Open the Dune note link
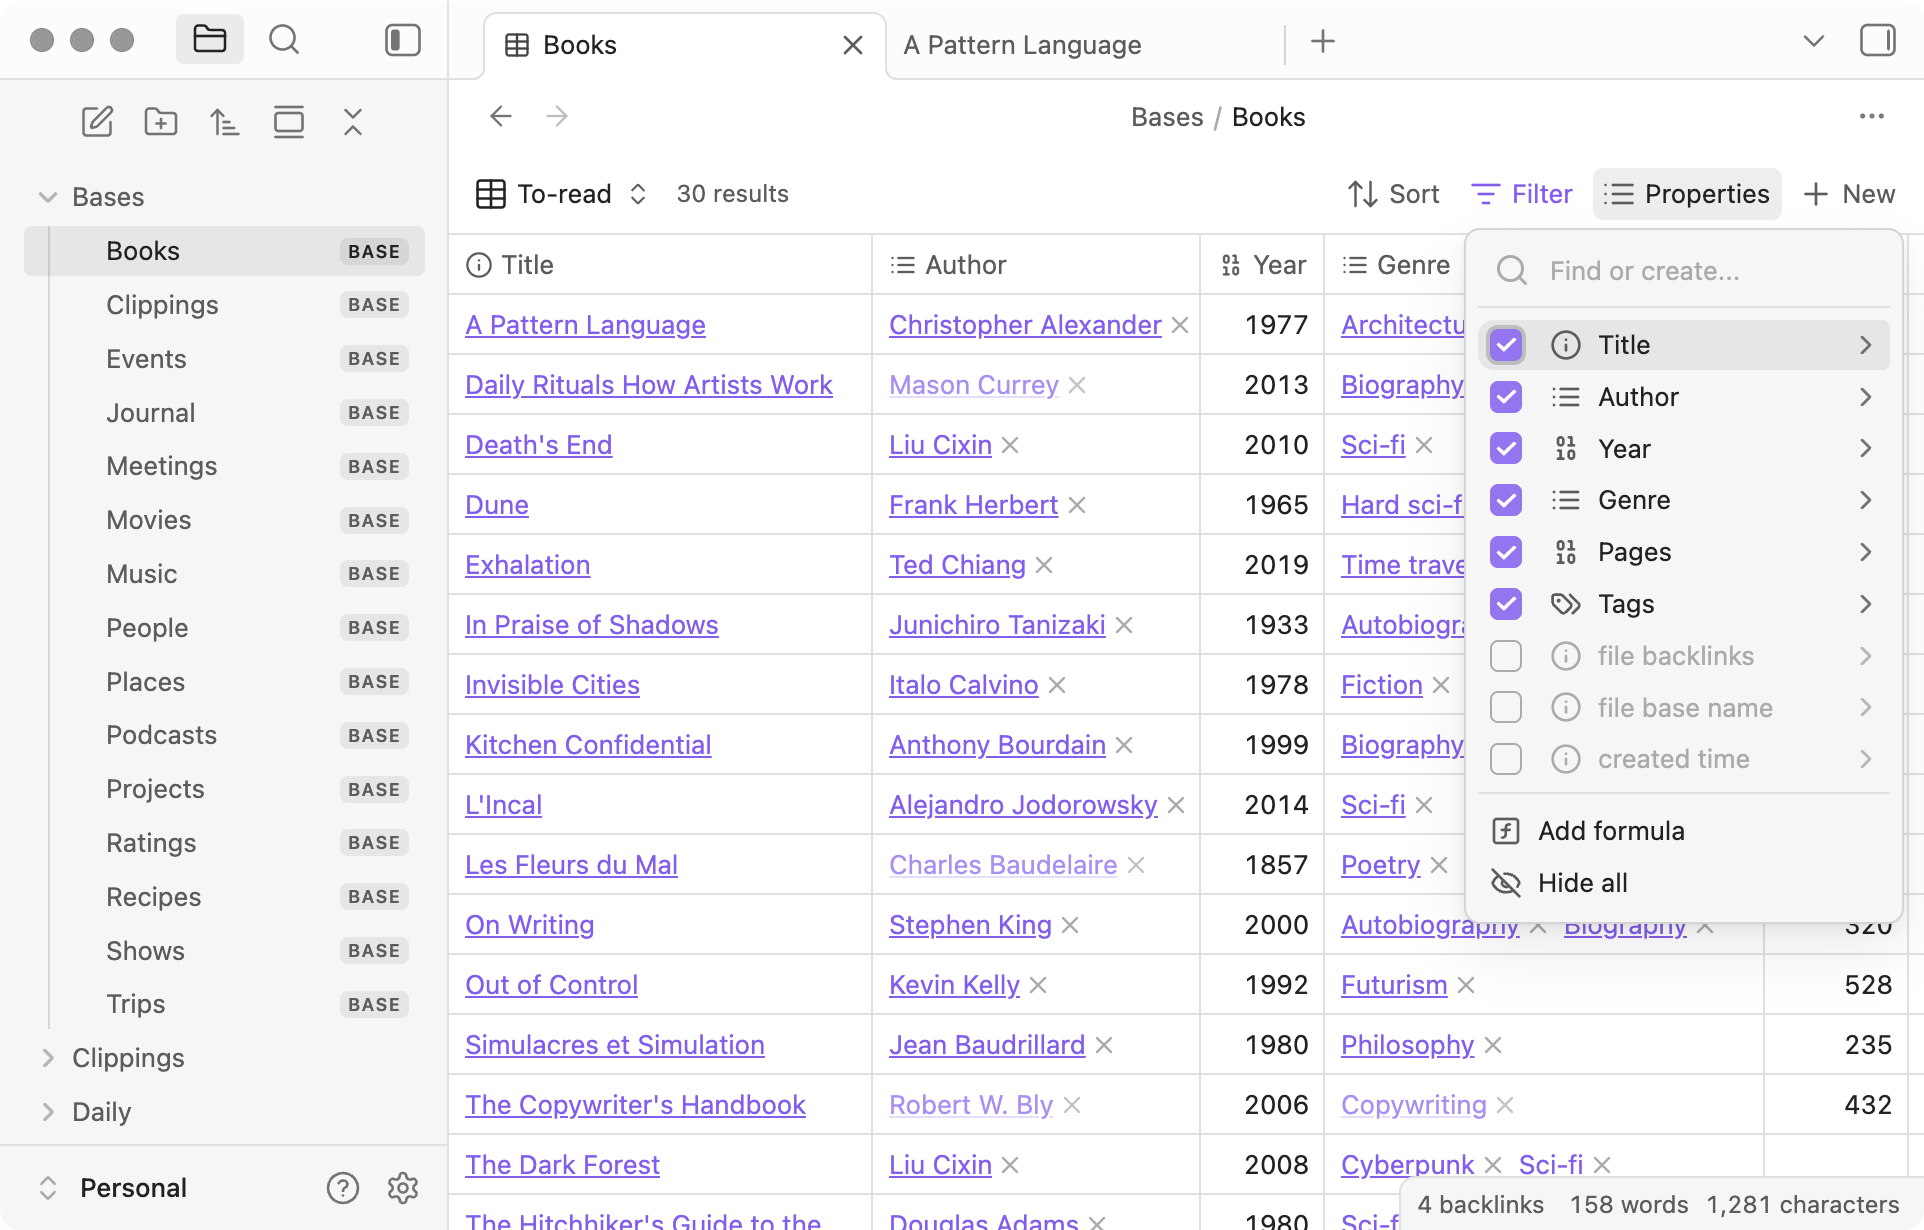This screenshot has height=1230, width=1924. [x=496, y=504]
